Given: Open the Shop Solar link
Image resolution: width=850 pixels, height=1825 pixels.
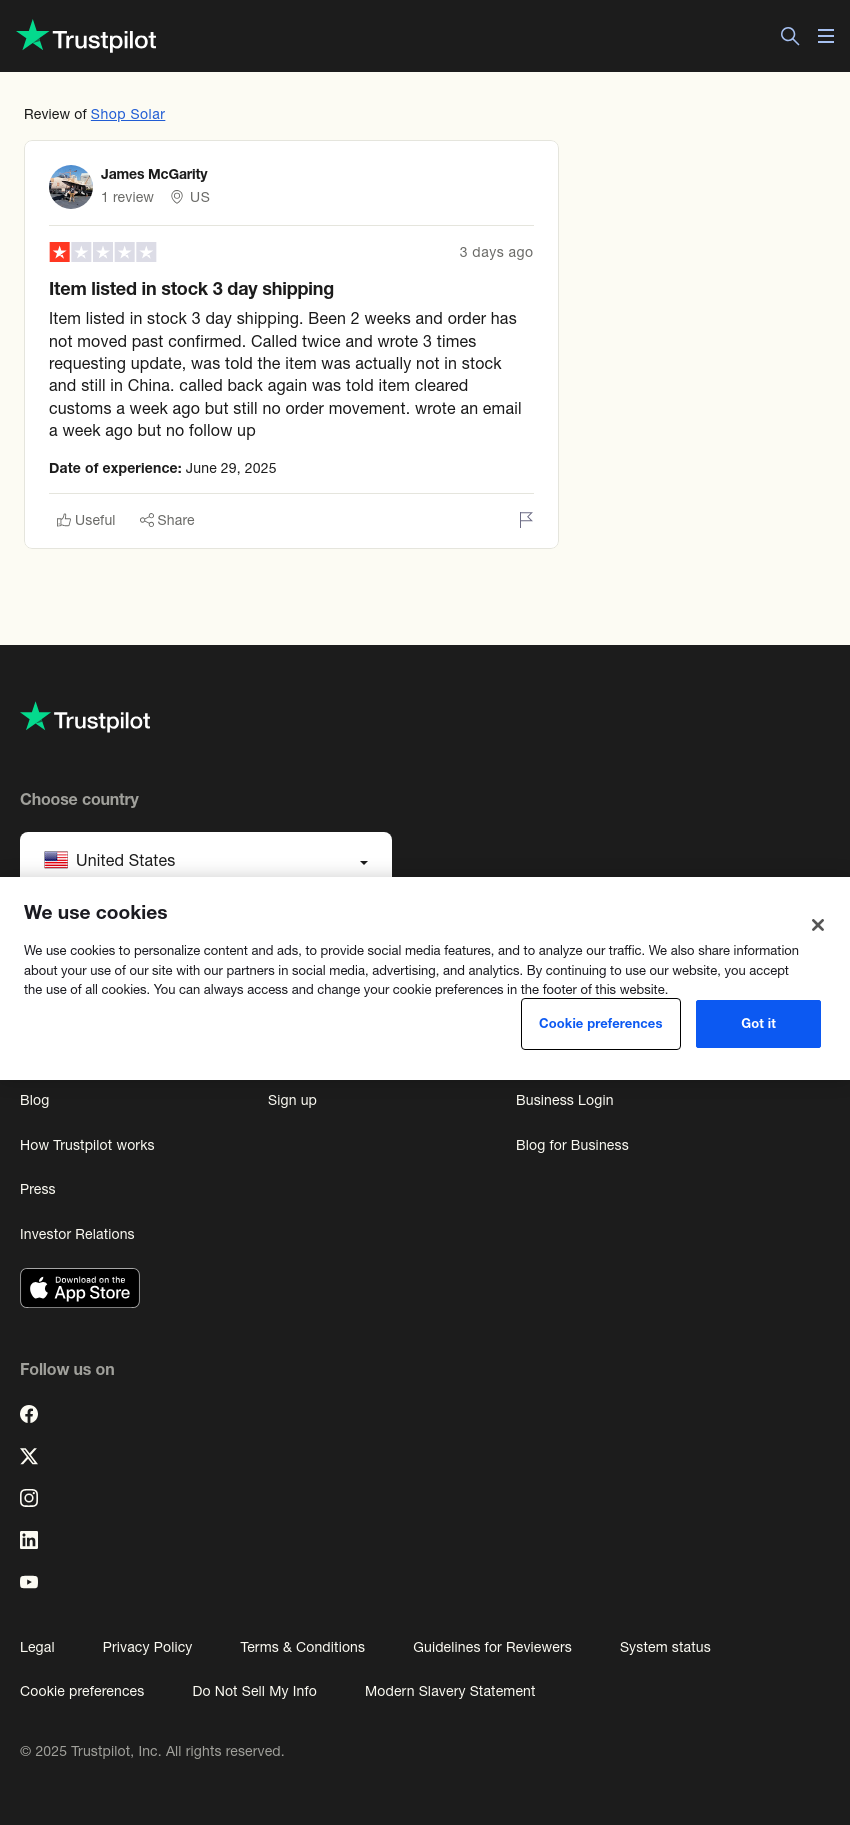Looking at the screenshot, I should click(128, 114).
